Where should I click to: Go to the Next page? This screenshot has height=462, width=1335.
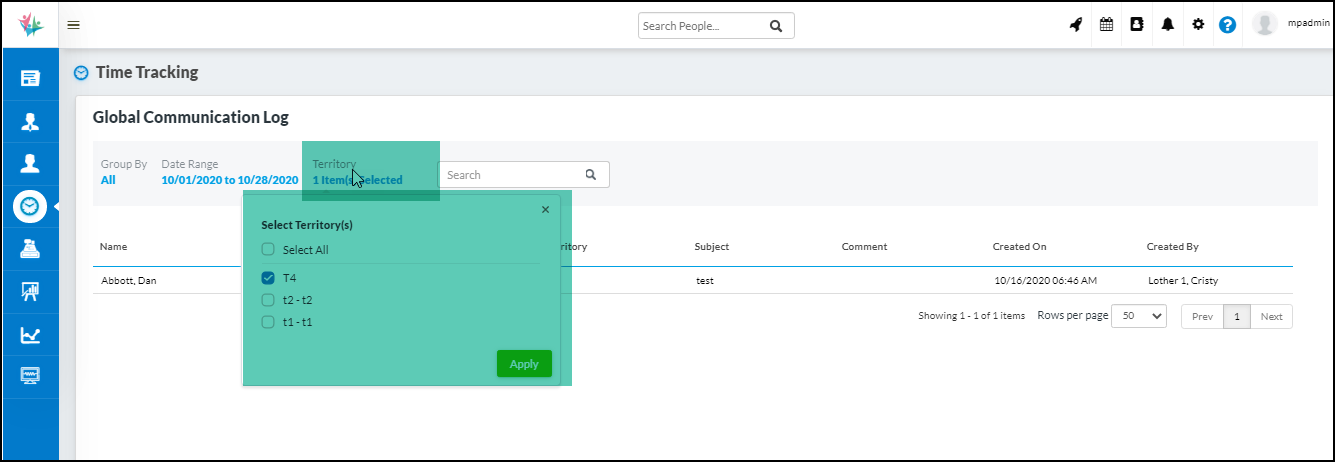pyautogui.click(x=1271, y=316)
